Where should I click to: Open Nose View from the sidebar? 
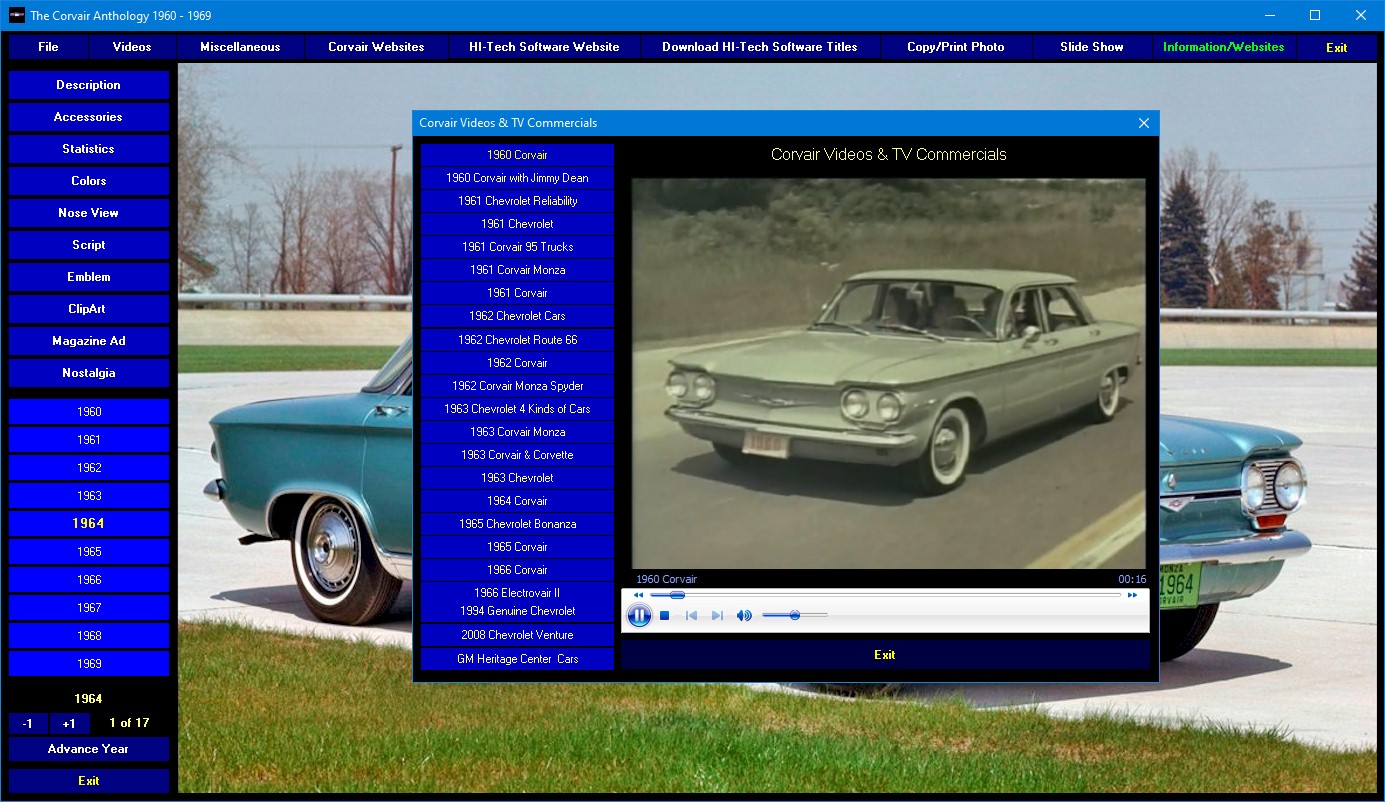pos(89,213)
